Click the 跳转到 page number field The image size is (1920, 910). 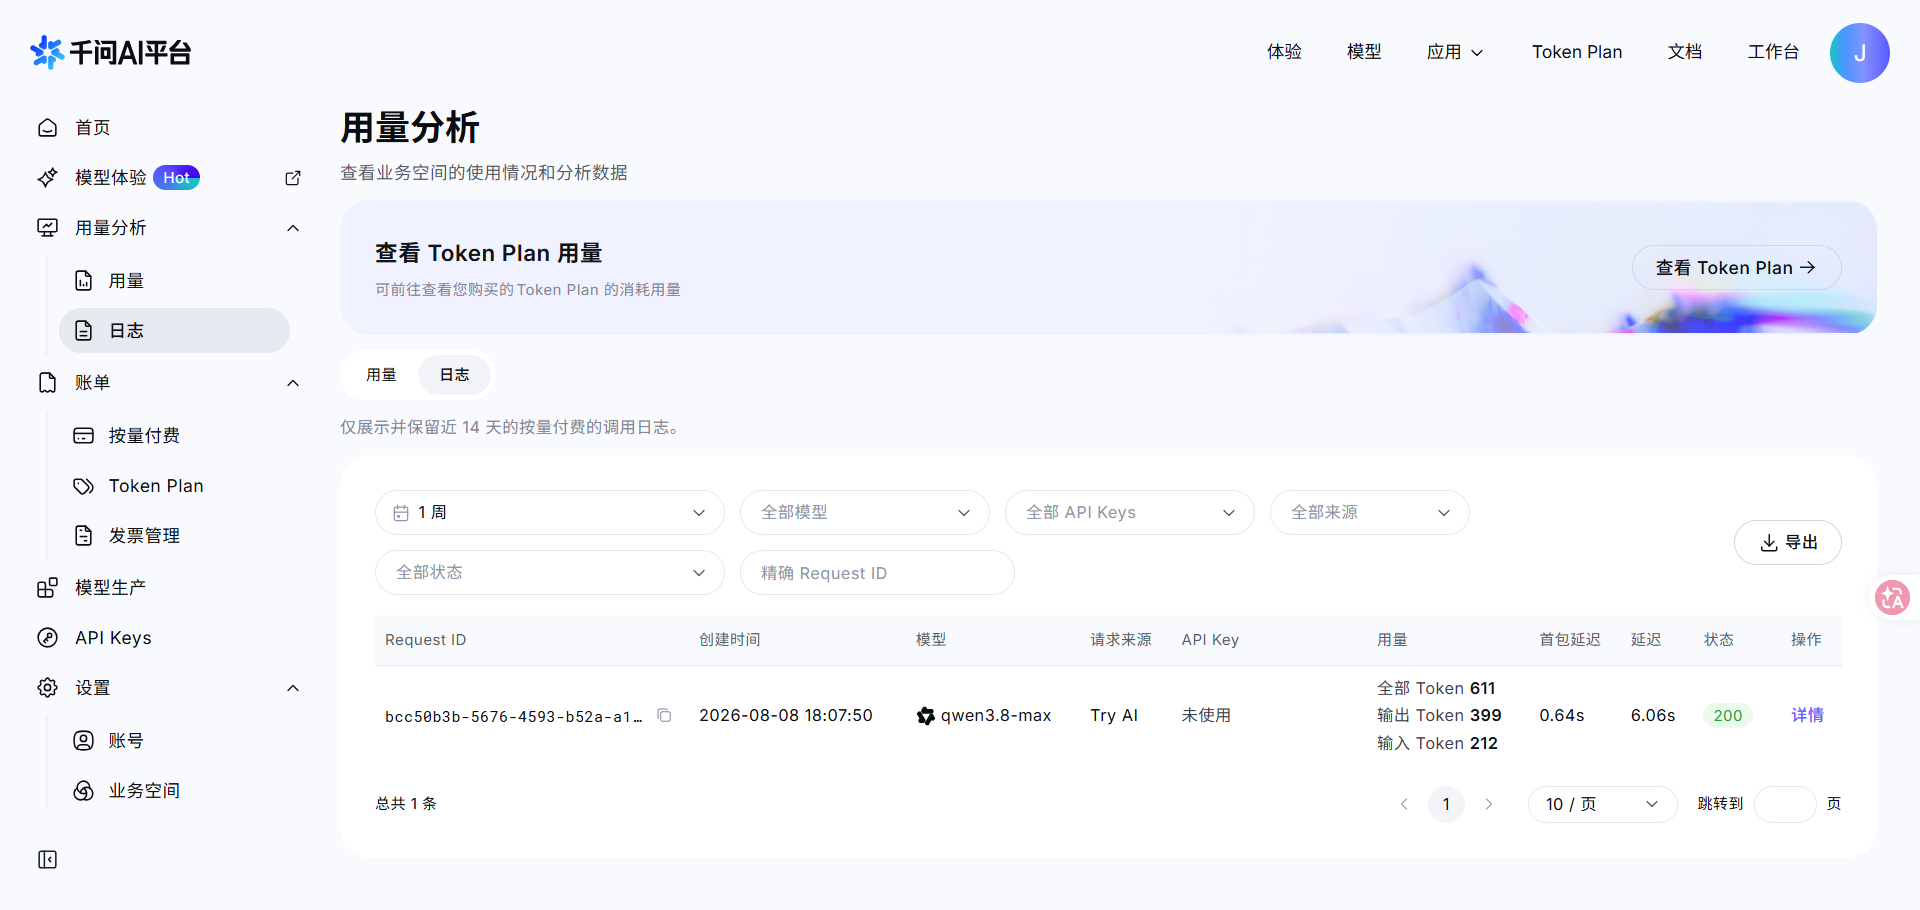(x=1785, y=804)
